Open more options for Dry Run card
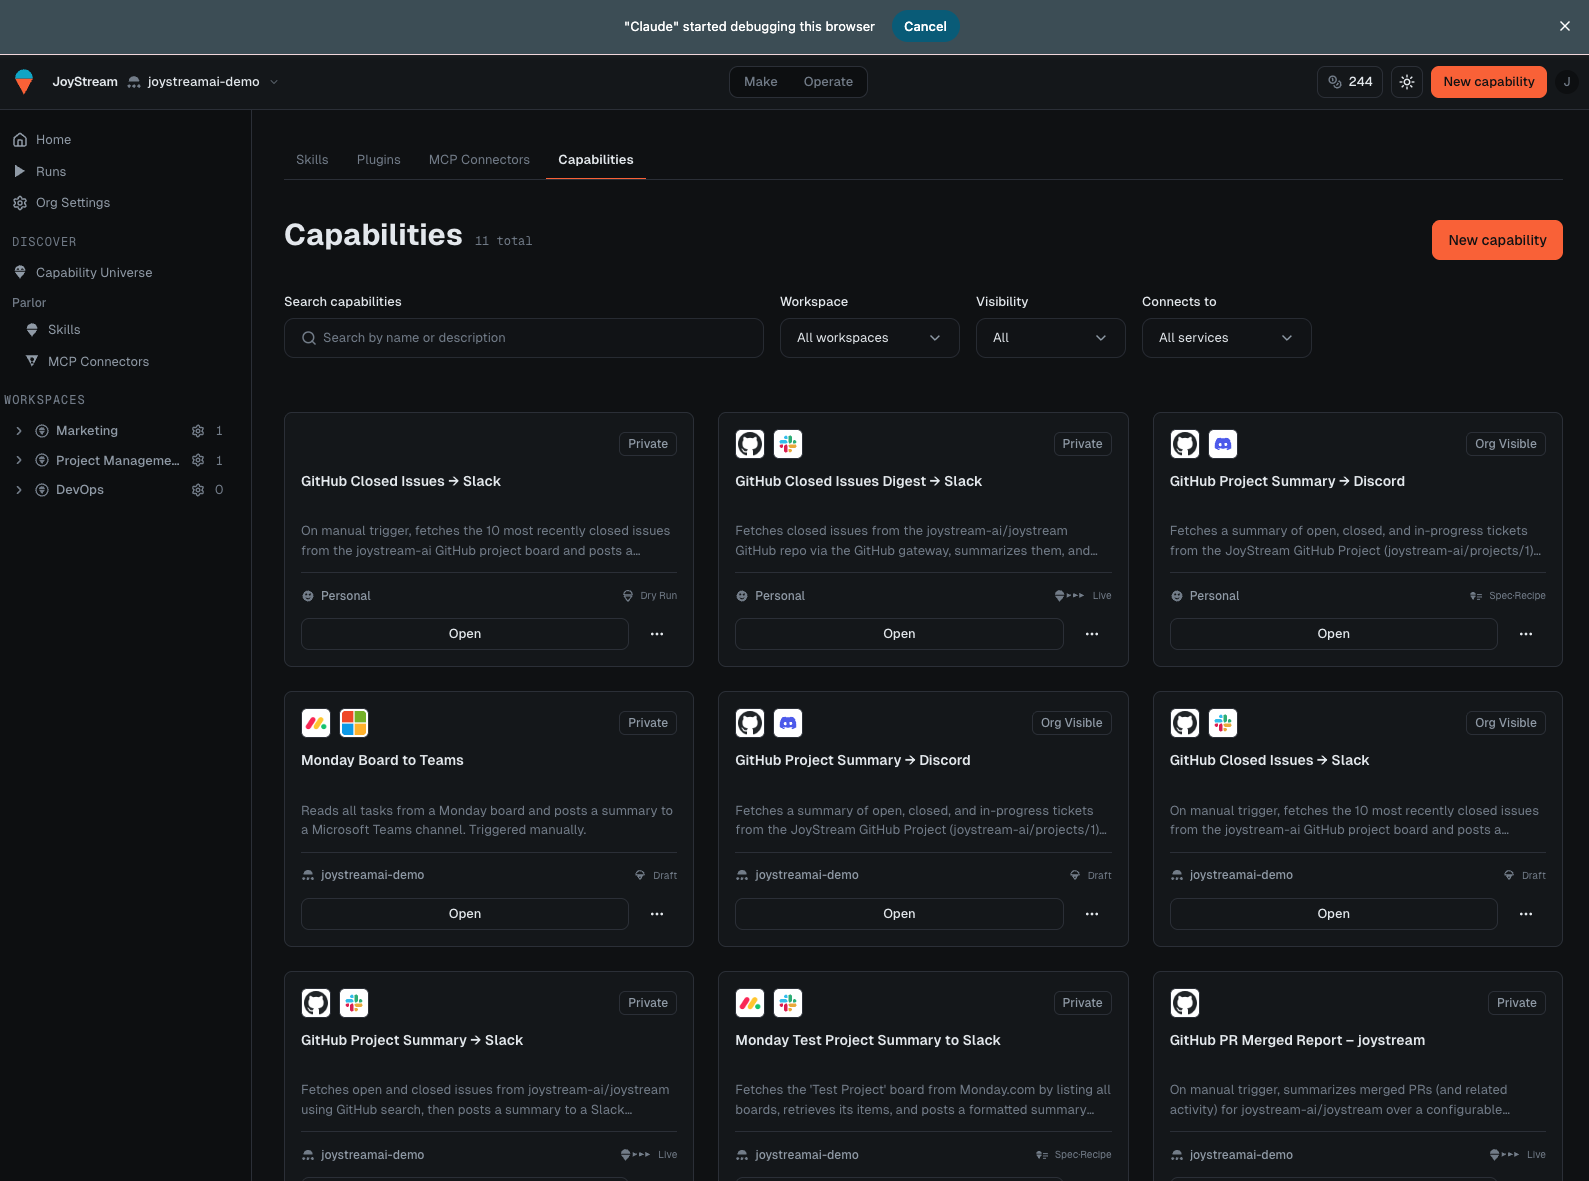Screen dimensions: 1589x1181 (657, 634)
